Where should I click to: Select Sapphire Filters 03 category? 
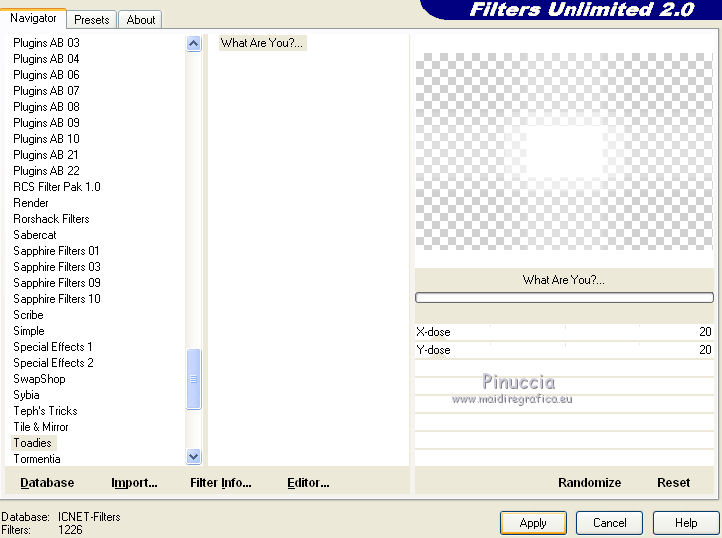[57, 267]
